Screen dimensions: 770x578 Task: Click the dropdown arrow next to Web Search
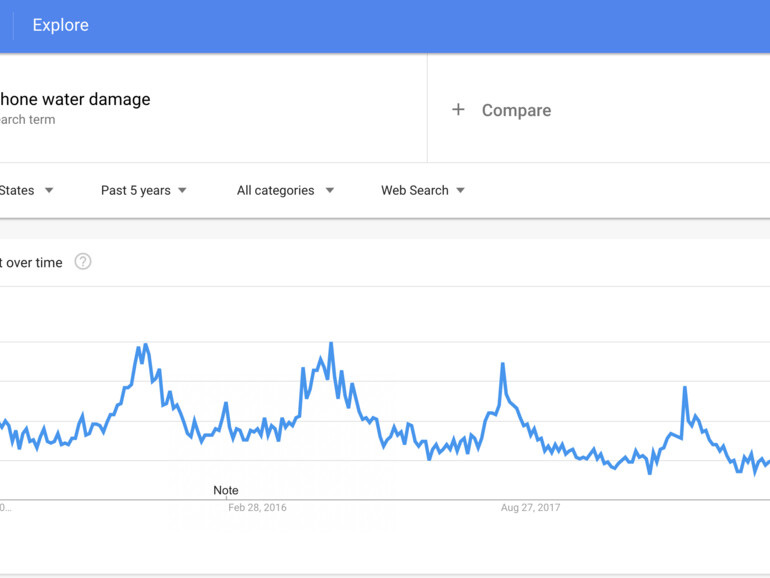click(x=460, y=190)
